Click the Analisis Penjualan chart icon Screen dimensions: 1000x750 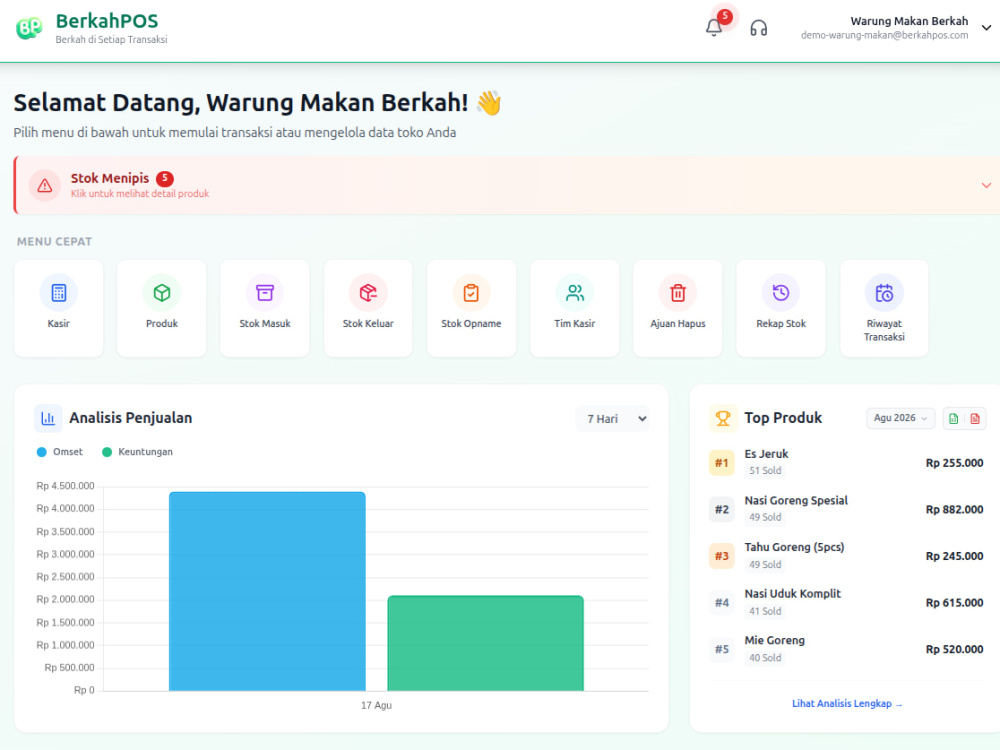[48, 418]
